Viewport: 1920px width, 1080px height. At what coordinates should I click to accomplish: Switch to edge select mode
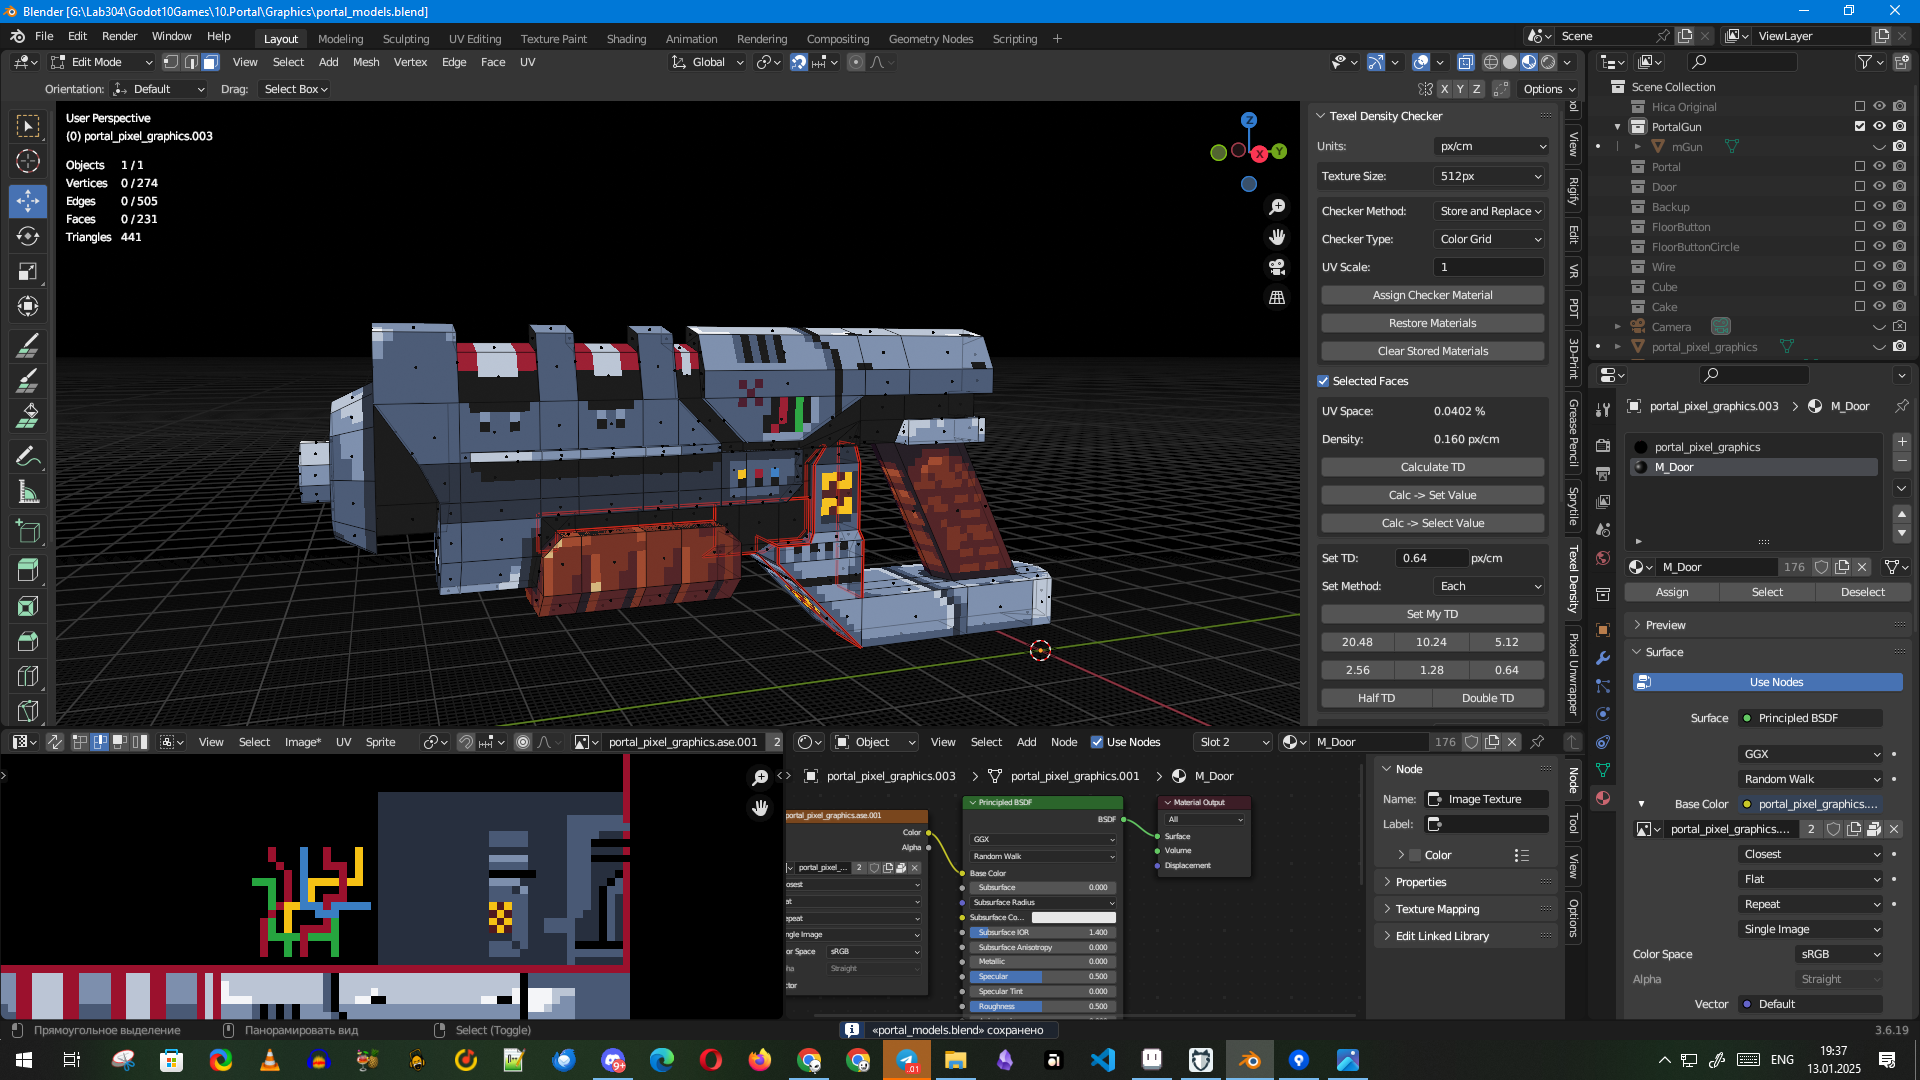click(191, 62)
